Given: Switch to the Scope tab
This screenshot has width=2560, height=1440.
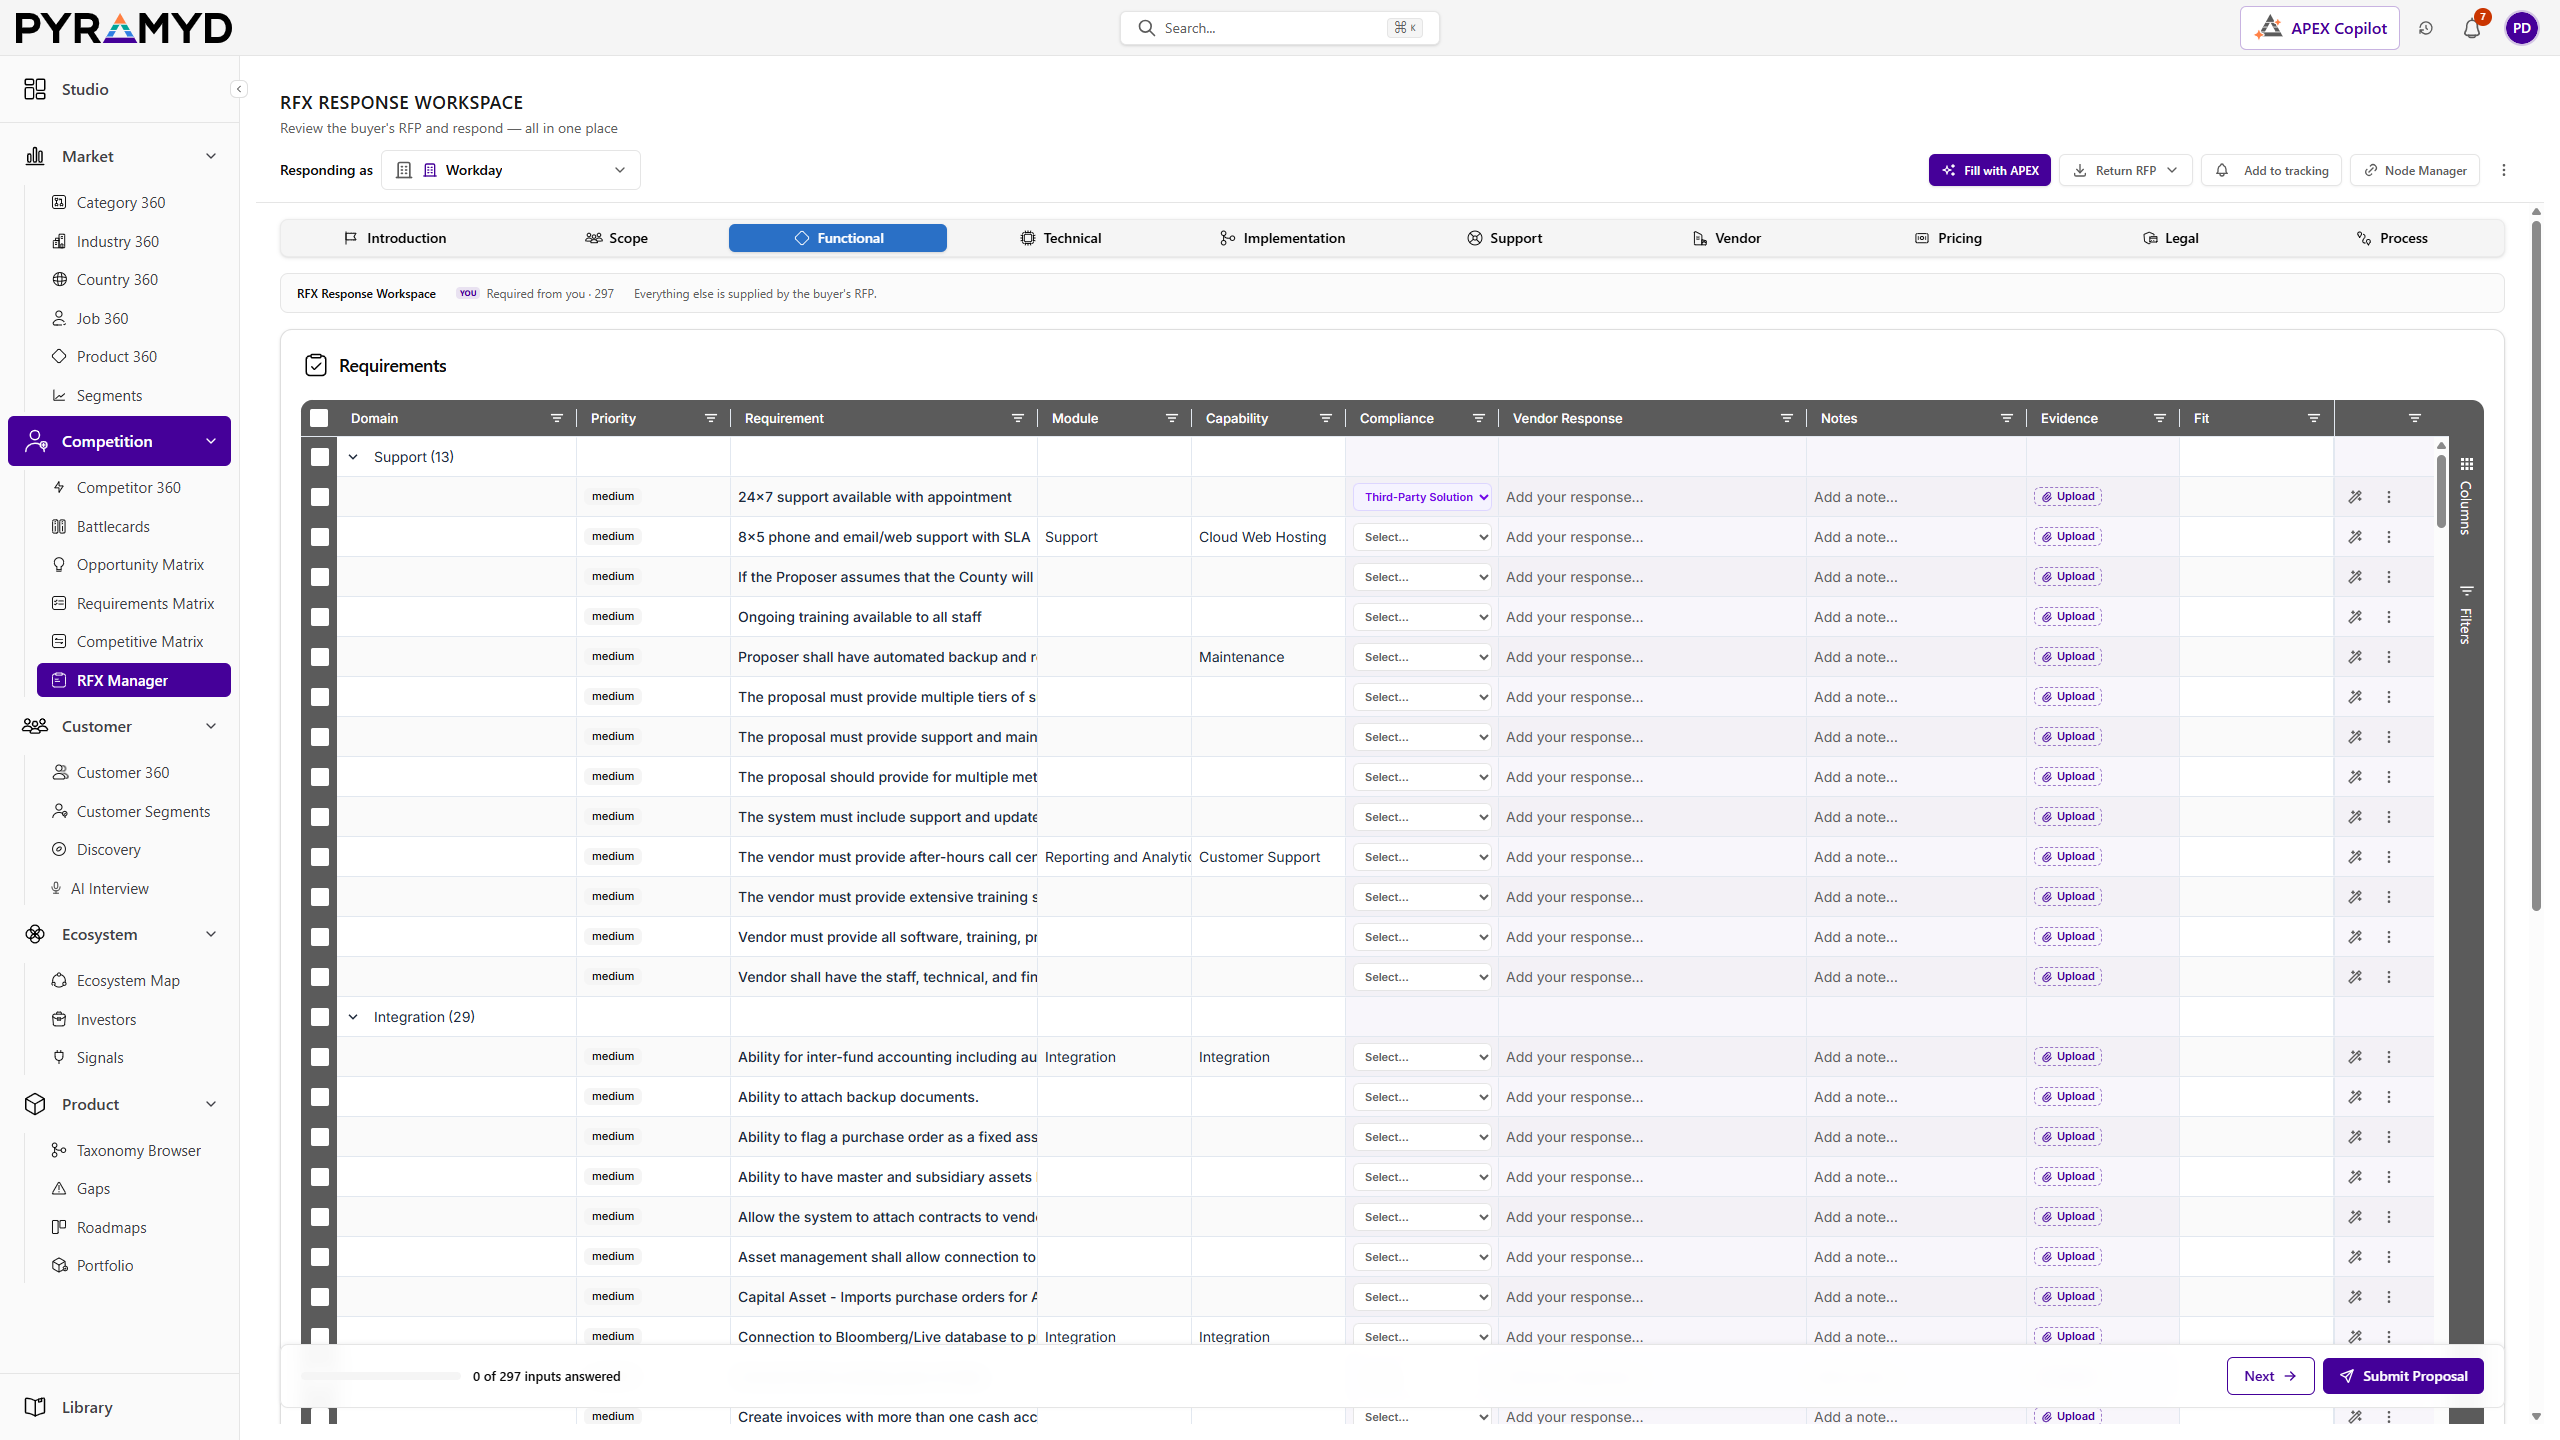Looking at the screenshot, I should tap(616, 238).
